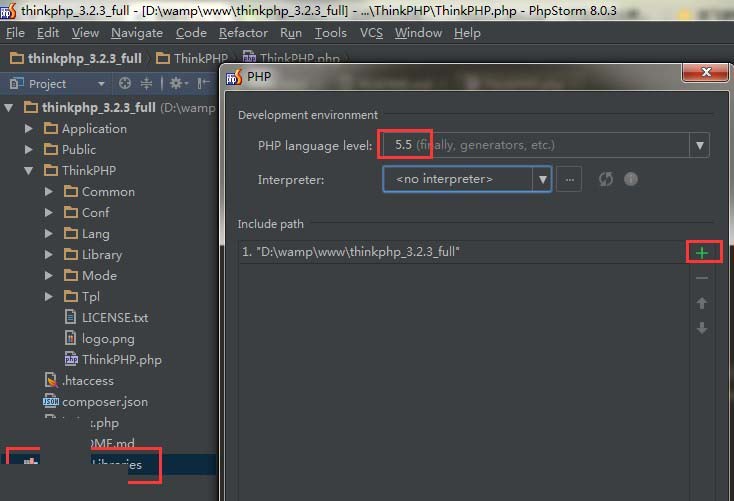Click the logo.png image file icon
Screen dimensions: 734x501
pos(70,338)
